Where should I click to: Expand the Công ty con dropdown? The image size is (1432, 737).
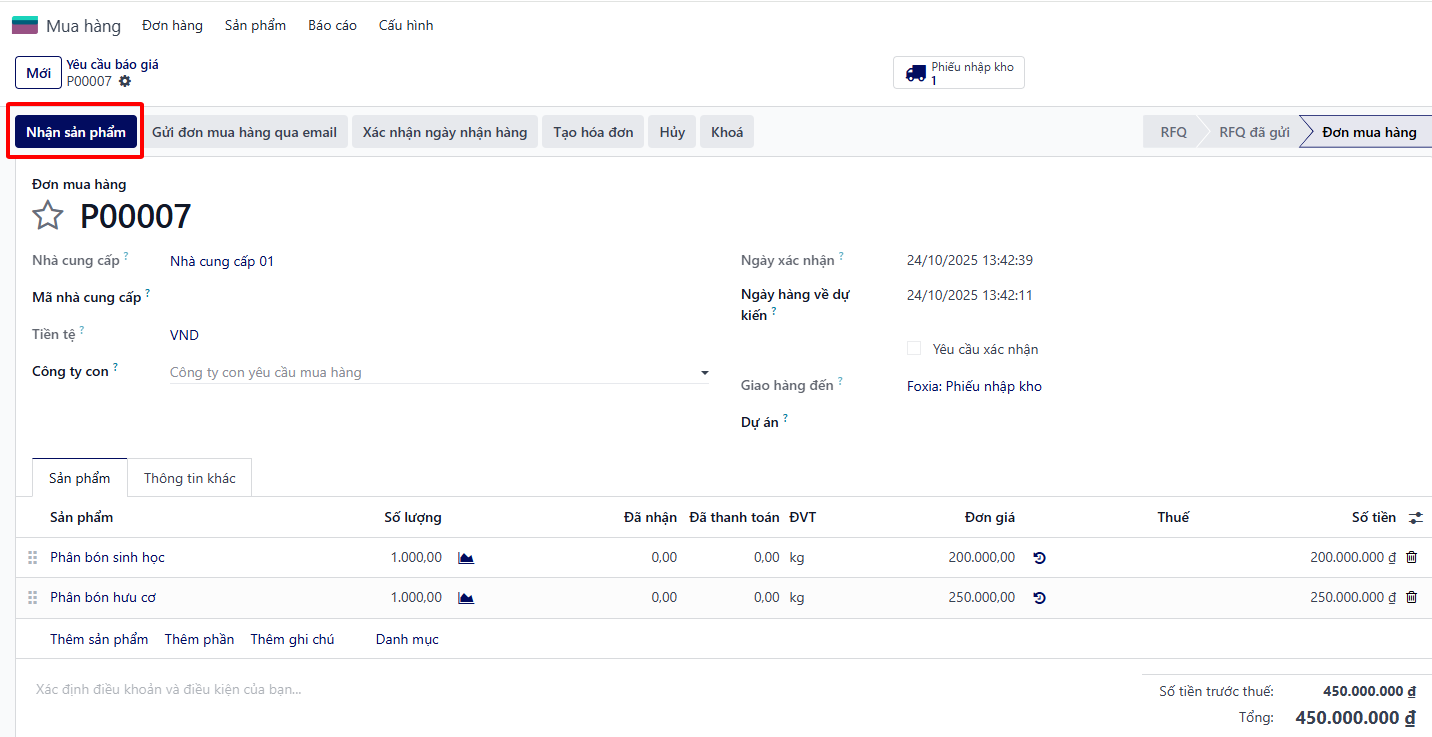click(x=704, y=373)
